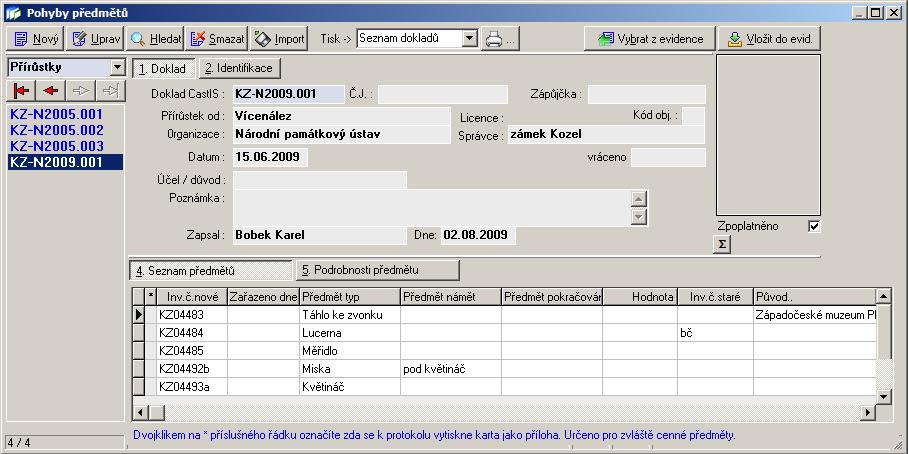Click the Smazat delete button
The width and height of the screenshot is (908, 454).
click(217, 39)
